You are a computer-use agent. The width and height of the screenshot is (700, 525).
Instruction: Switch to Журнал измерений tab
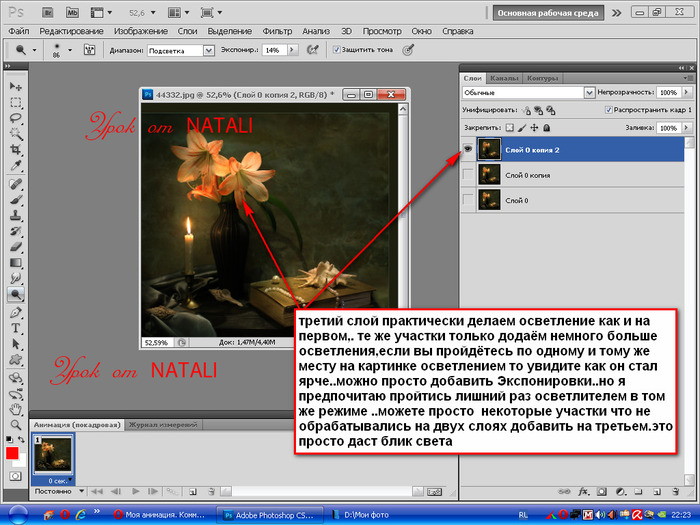point(163,425)
